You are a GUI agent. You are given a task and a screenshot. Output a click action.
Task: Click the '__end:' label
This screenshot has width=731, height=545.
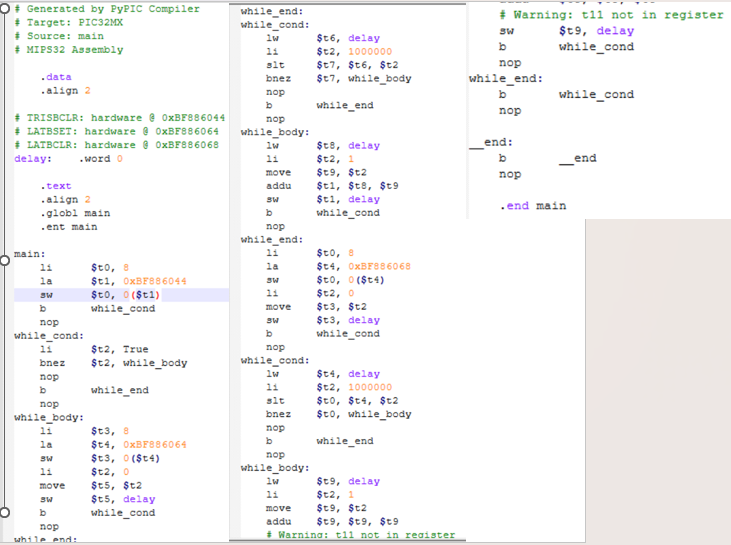tap(491, 142)
